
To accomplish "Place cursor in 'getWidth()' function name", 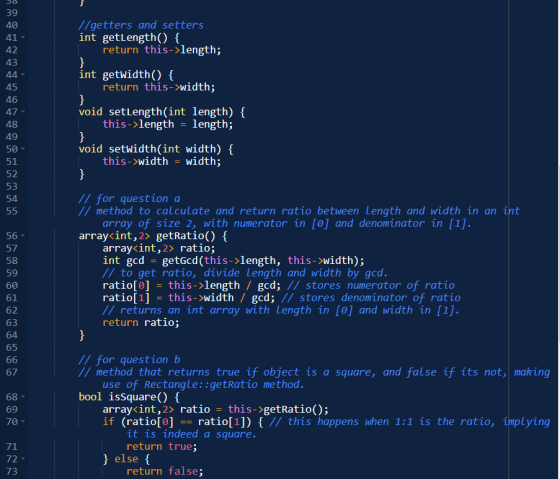I will click(x=132, y=75).
